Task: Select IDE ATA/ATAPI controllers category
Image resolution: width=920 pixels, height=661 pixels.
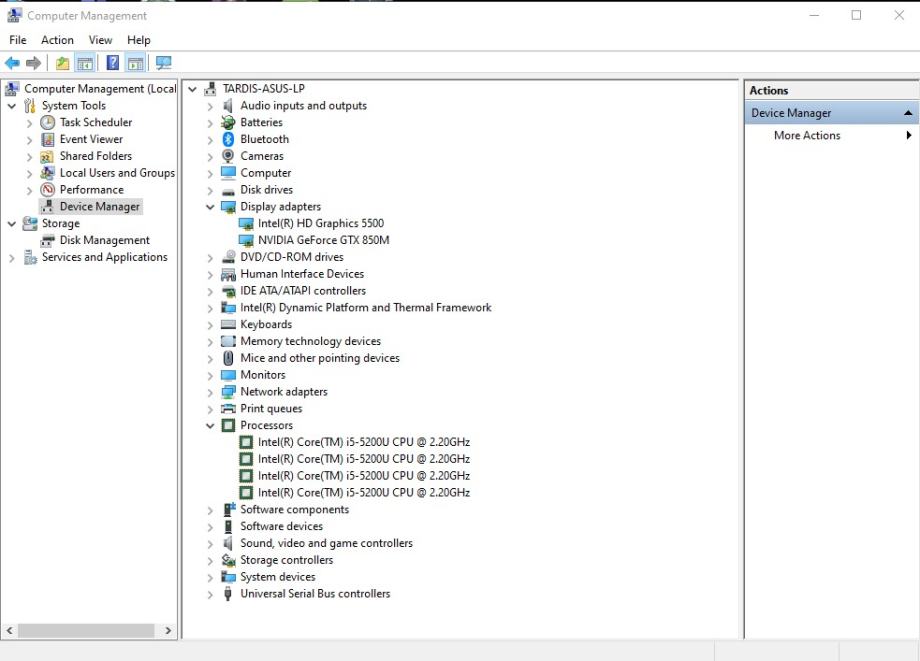Action: (303, 291)
